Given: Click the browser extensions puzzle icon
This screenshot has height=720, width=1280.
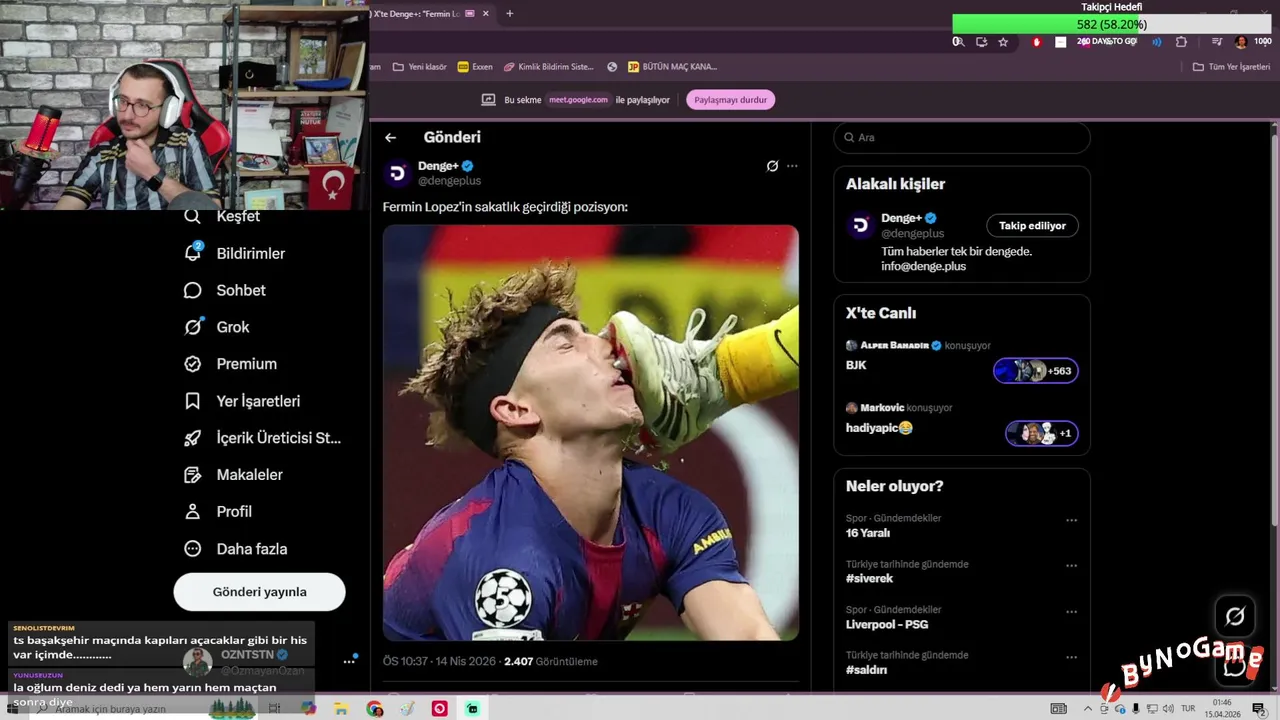Looking at the screenshot, I should coord(1181,42).
